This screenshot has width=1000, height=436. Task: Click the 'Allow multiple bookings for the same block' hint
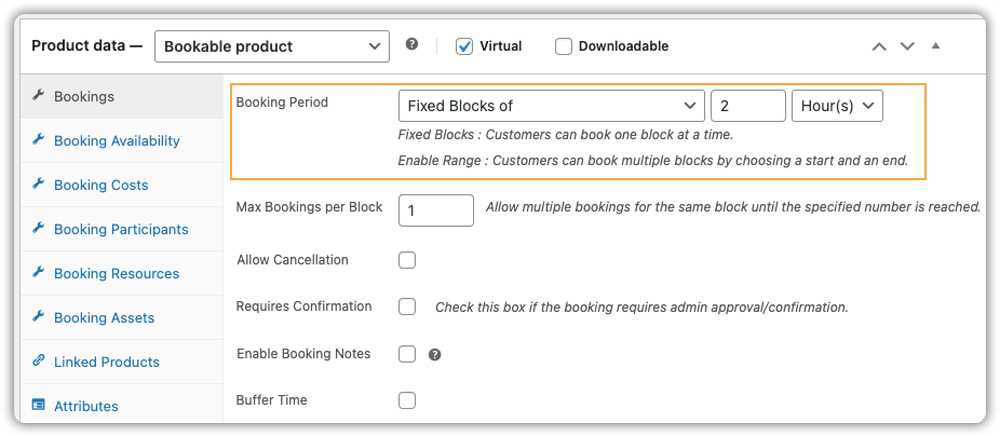pos(733,207)
